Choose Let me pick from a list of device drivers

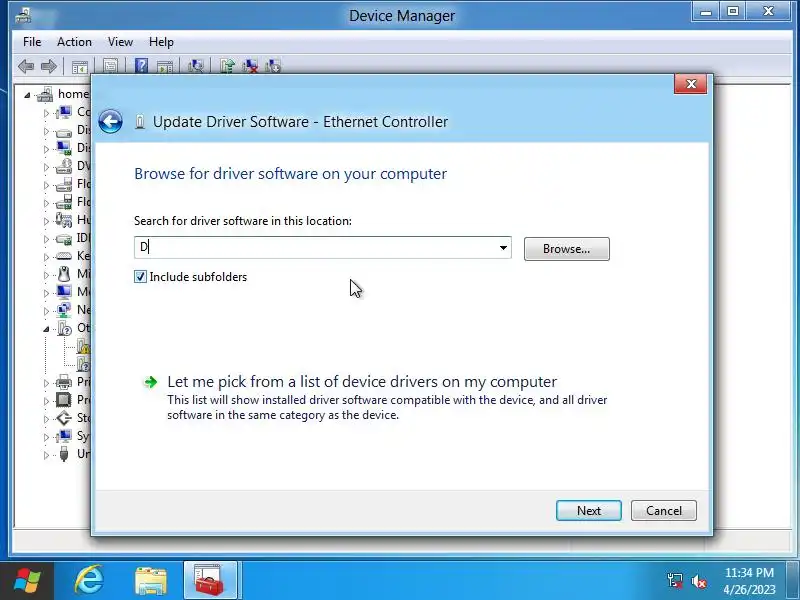click(x=362, y=382)
